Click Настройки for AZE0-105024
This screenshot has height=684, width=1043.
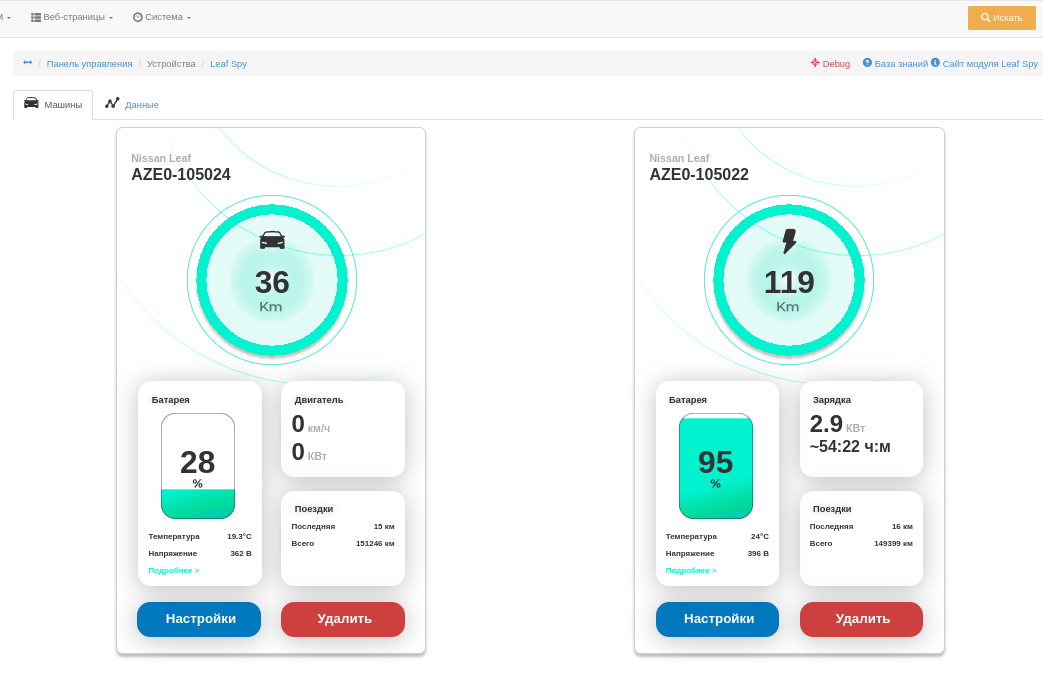tap(199, 619)
